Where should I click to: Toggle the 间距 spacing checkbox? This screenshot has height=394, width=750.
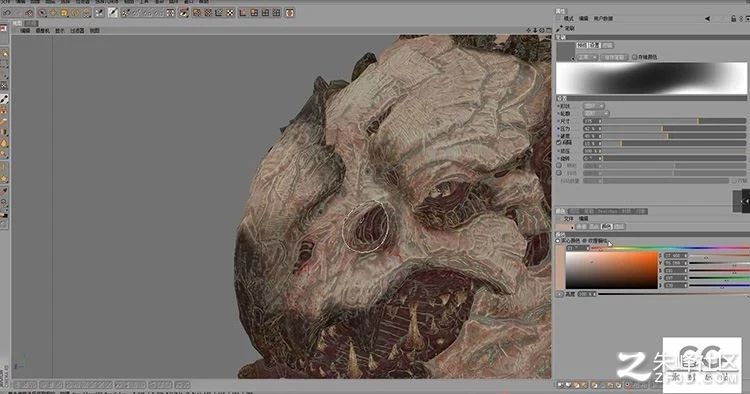559,143
